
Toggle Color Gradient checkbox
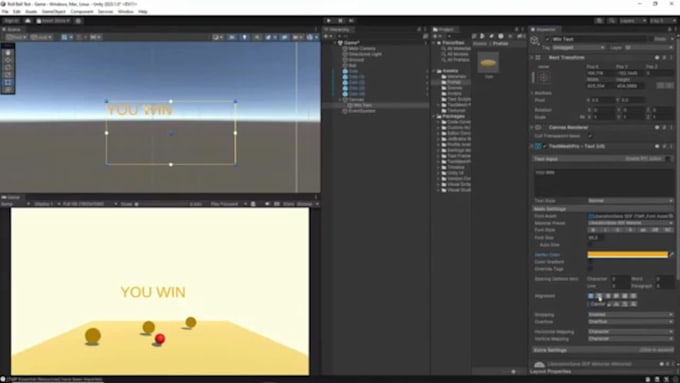click(x=590, y=262)
